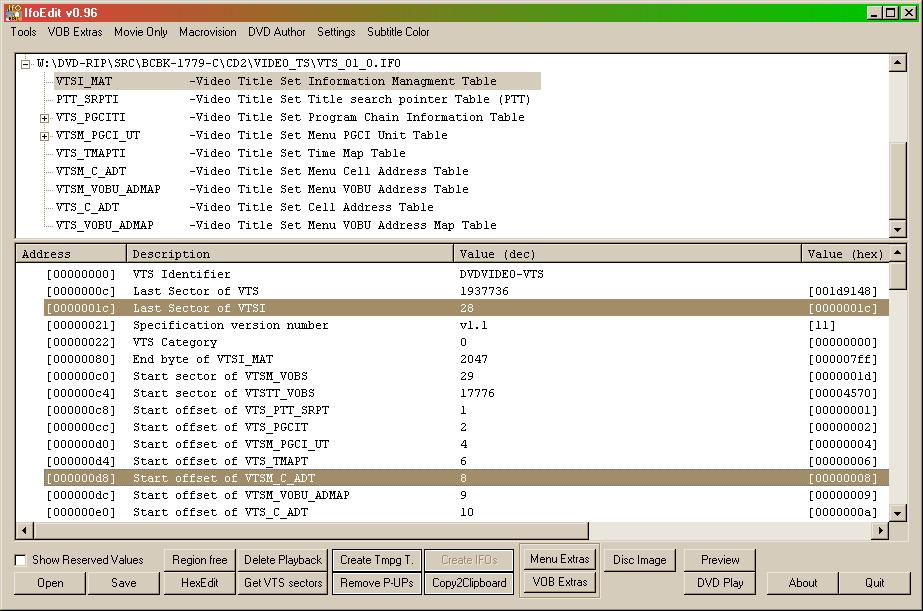Click tree panel scroll down arrow
The image size is (923, 611).
897,230
